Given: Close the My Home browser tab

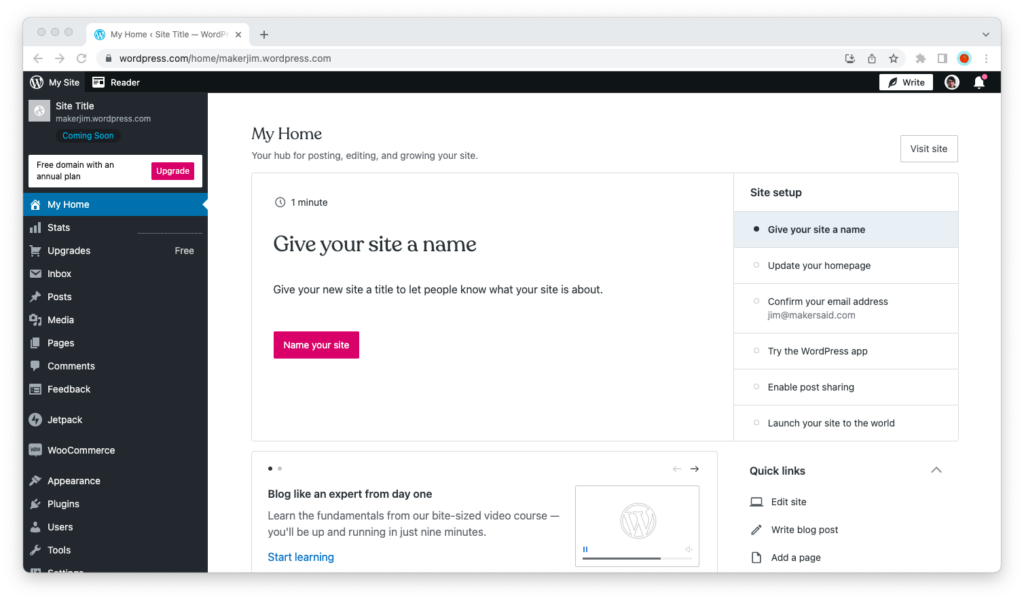Looking at the screenshot, I should [238, 35].
